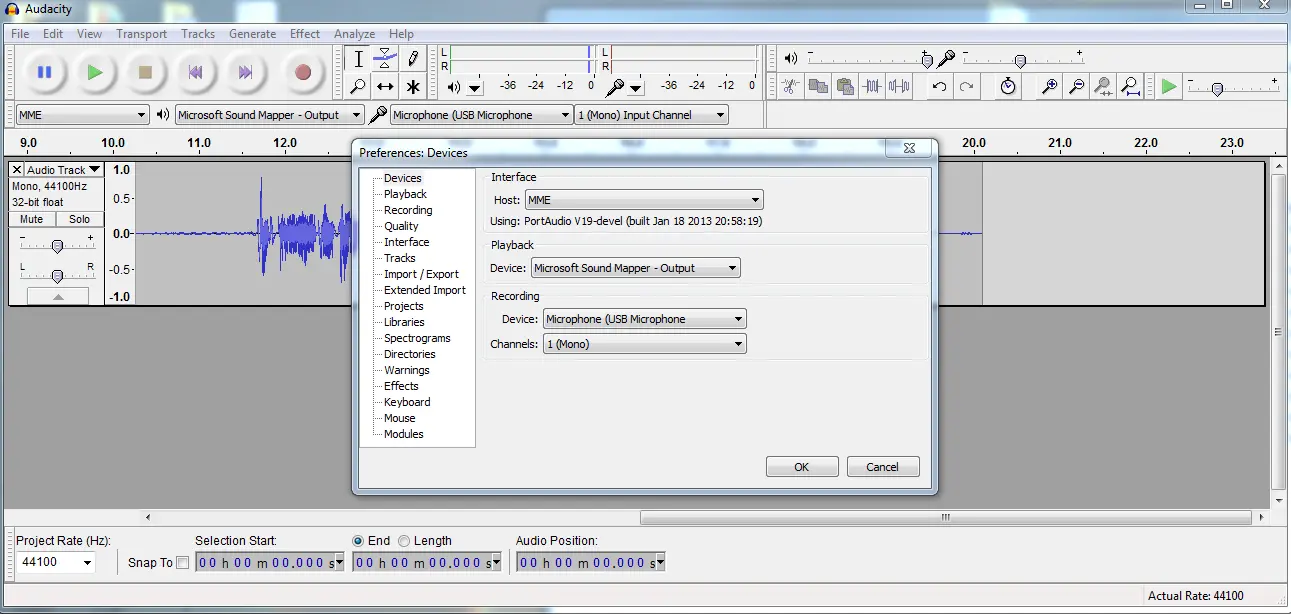Fit project in window zoom icon

[x=1130, y=86]
